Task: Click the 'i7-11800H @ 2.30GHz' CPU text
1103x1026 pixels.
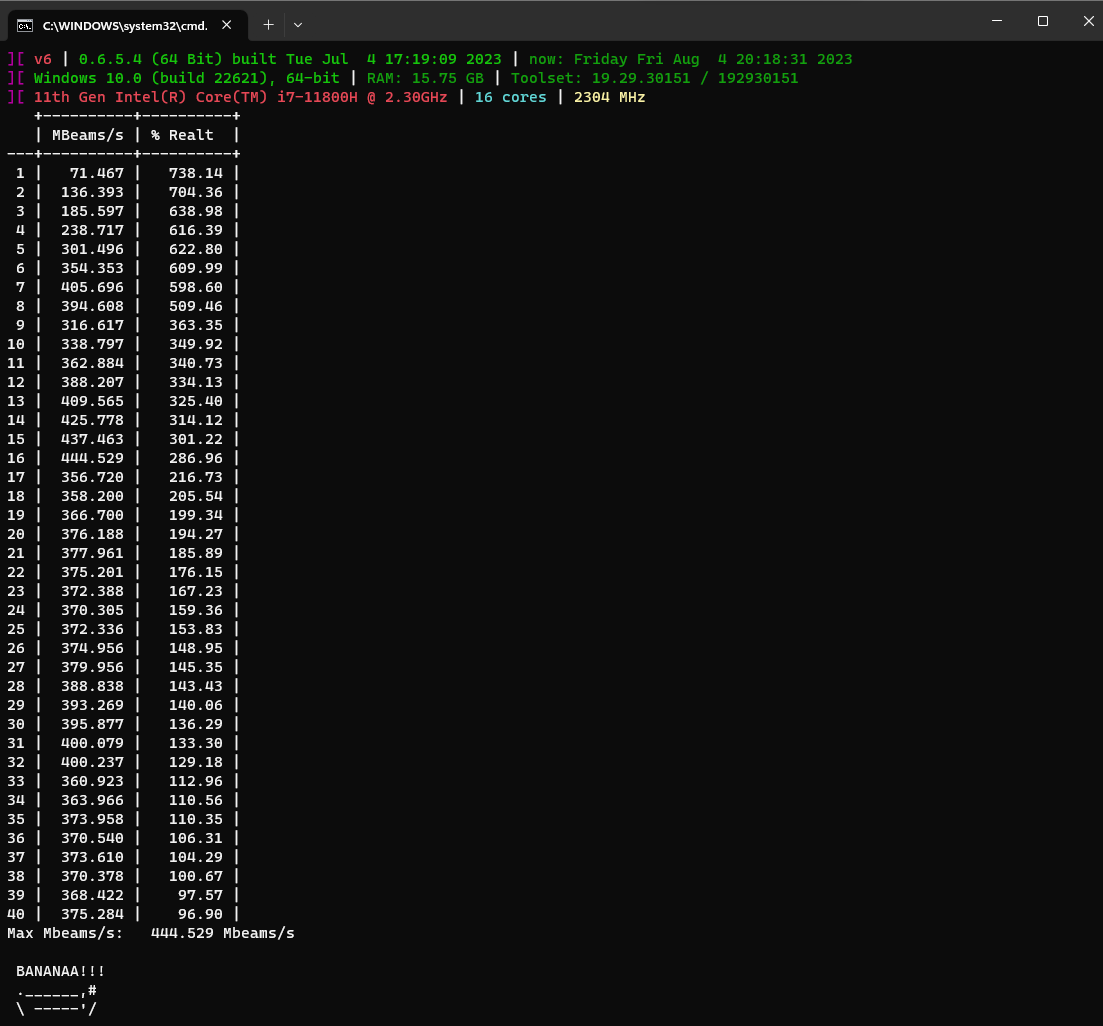Action: [362, 97]
